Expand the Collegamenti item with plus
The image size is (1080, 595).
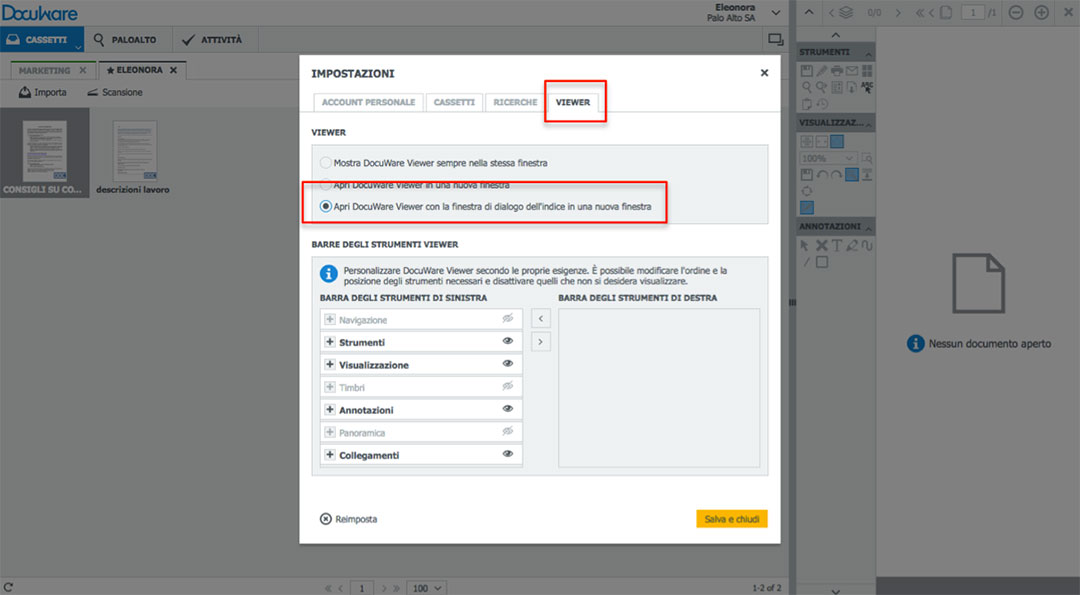pos(330,455)
